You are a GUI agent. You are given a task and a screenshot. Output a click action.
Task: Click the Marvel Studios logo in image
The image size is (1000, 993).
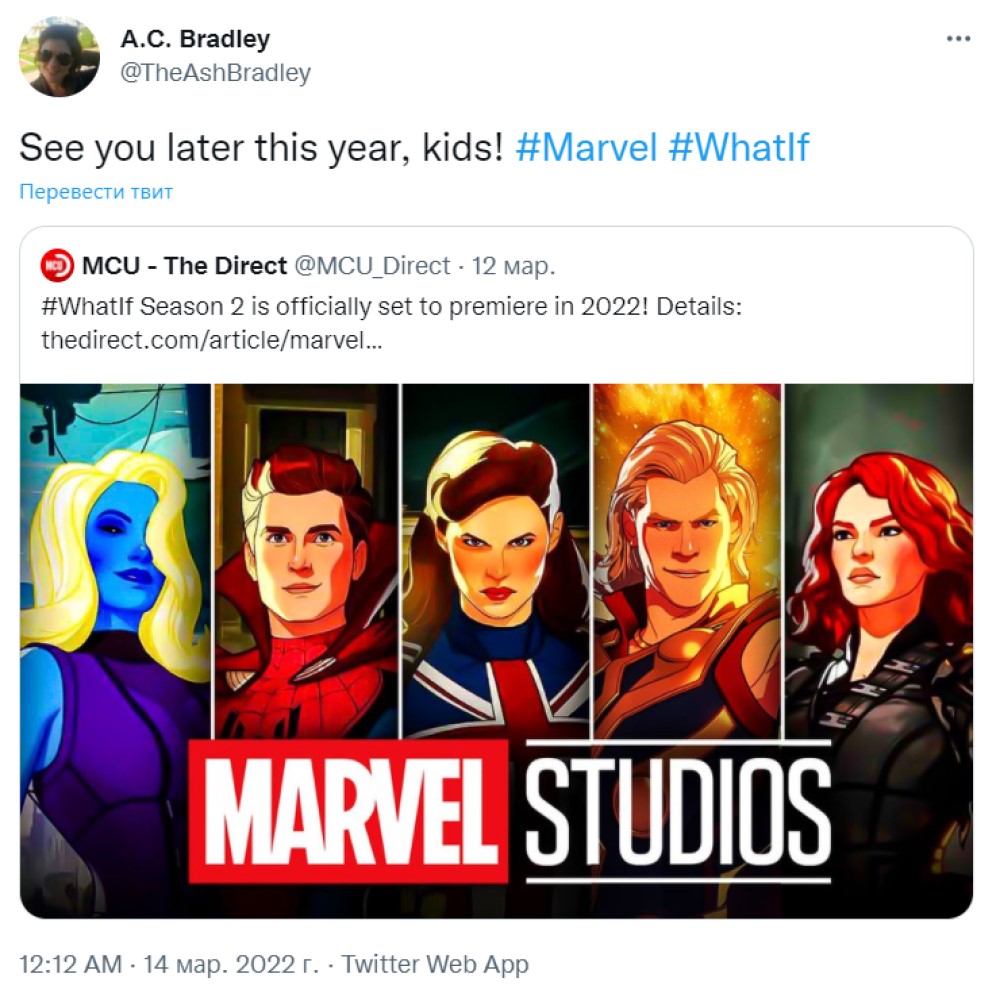[510, 812]
